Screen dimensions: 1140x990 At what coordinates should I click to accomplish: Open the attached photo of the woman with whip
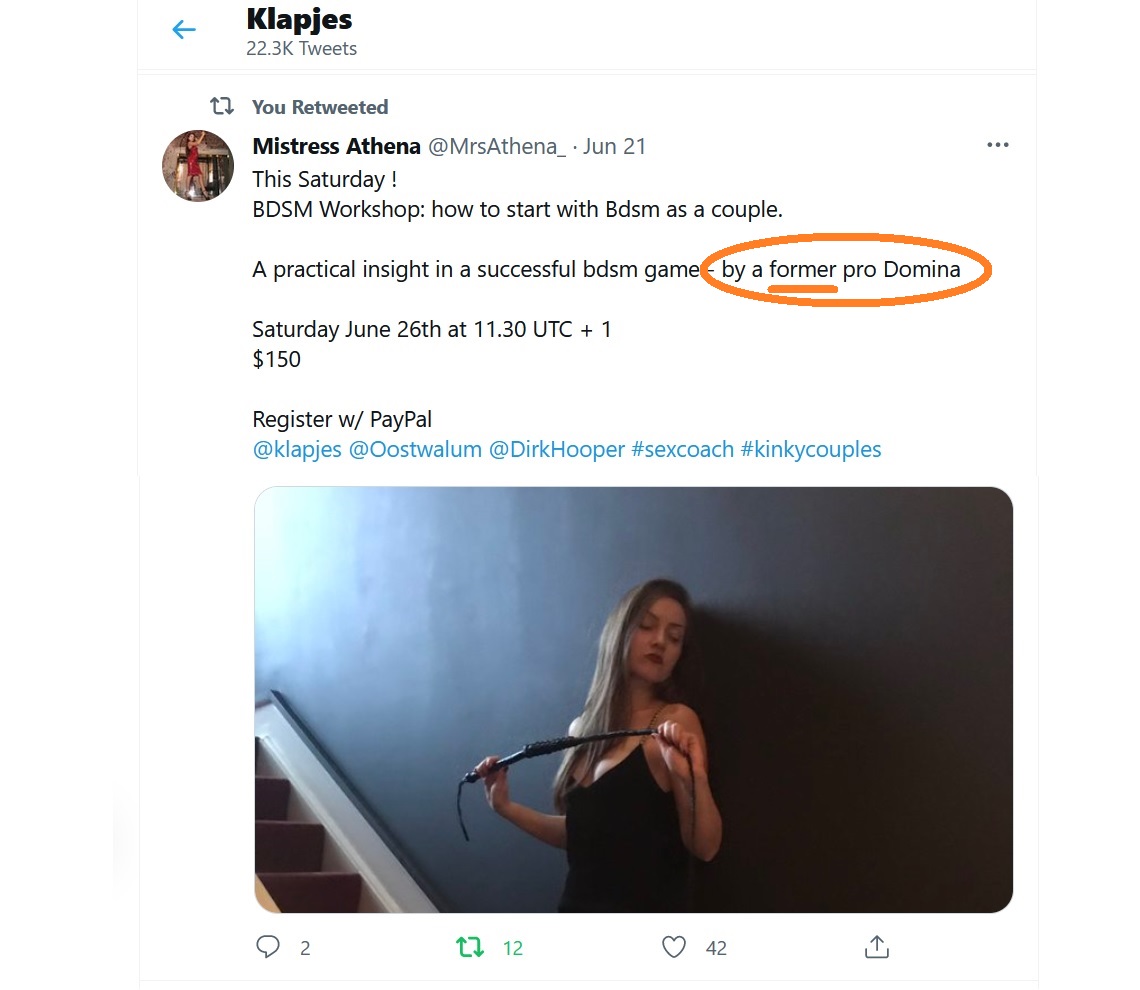tap(633, 698)
